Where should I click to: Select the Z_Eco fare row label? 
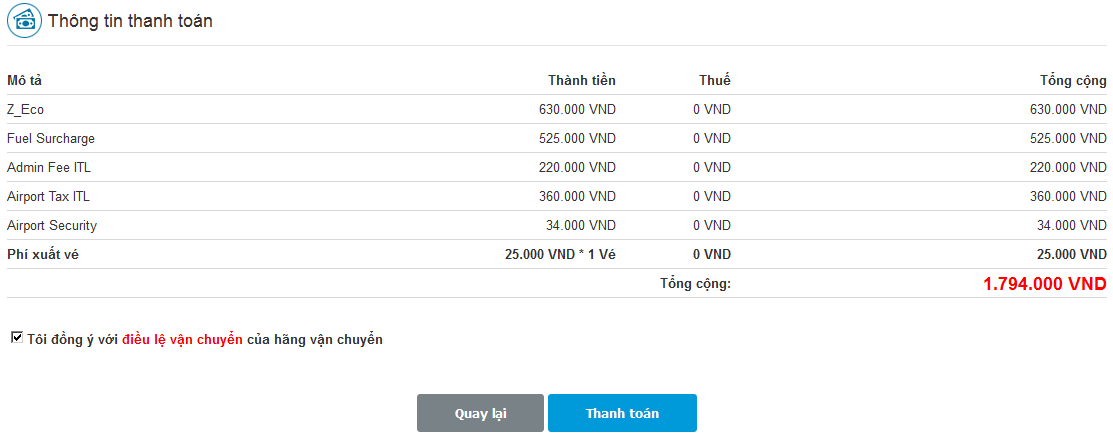pos(26,109)
